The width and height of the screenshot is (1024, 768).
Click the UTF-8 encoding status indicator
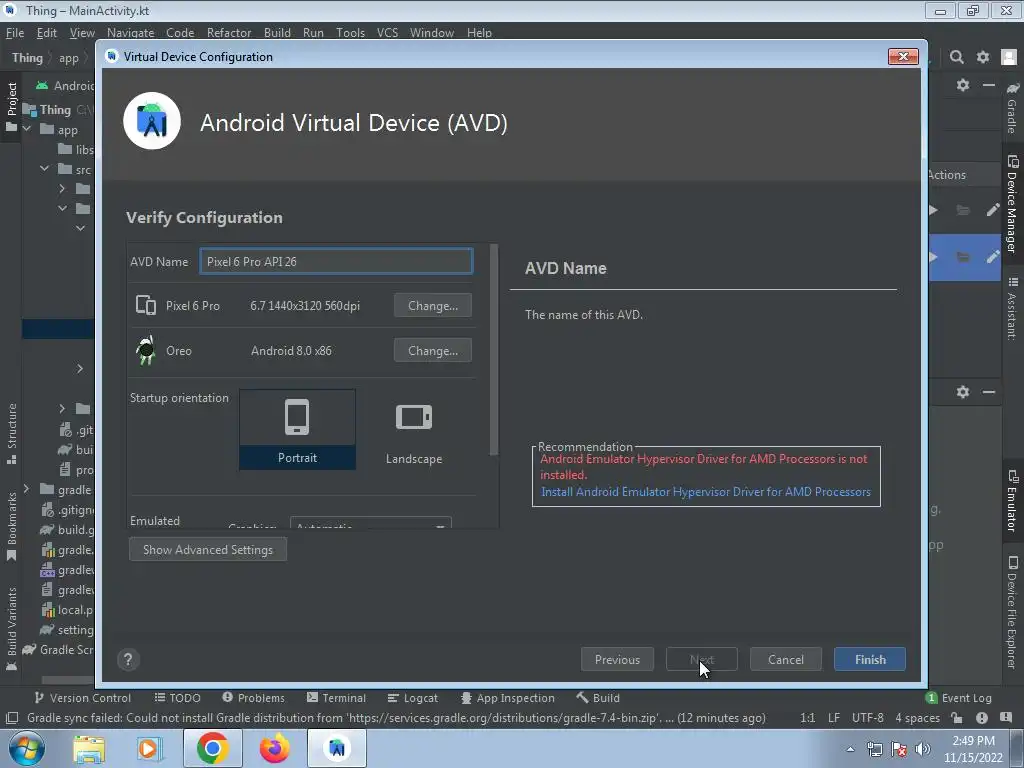click(867, 718)
